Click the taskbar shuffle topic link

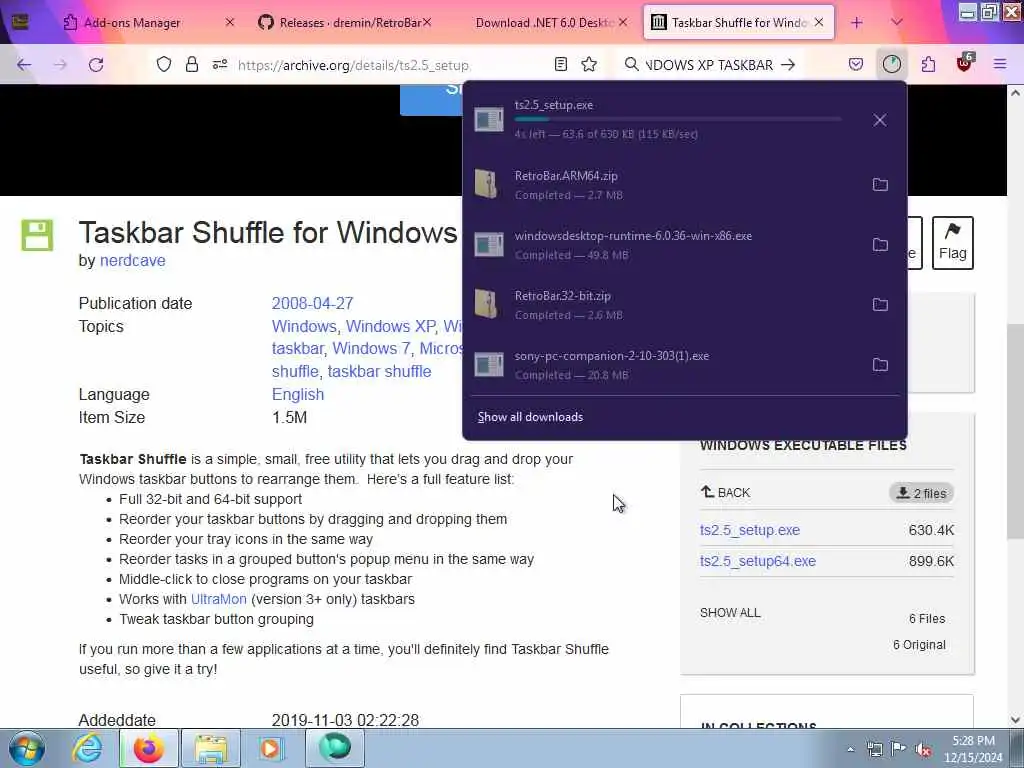click(379, 372)
